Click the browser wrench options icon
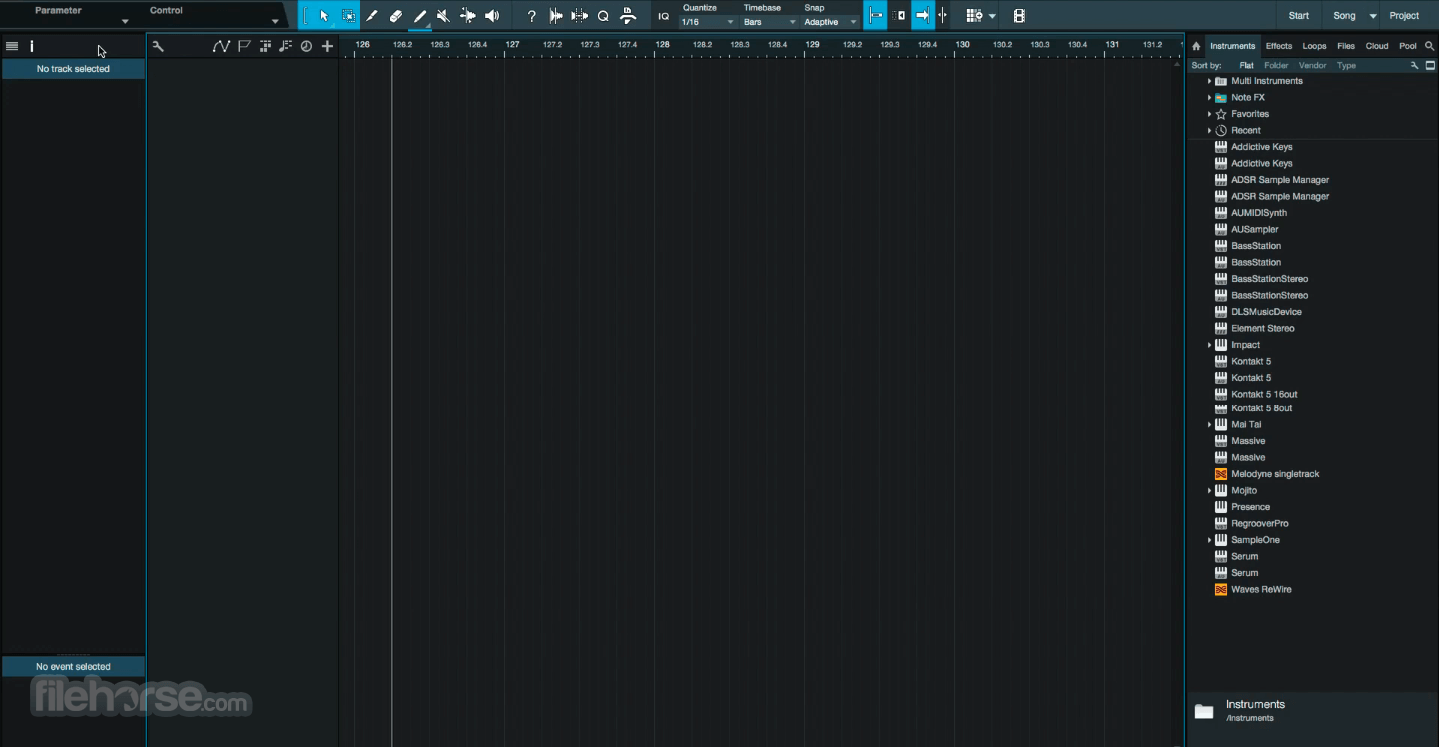 click(1414, 65)
